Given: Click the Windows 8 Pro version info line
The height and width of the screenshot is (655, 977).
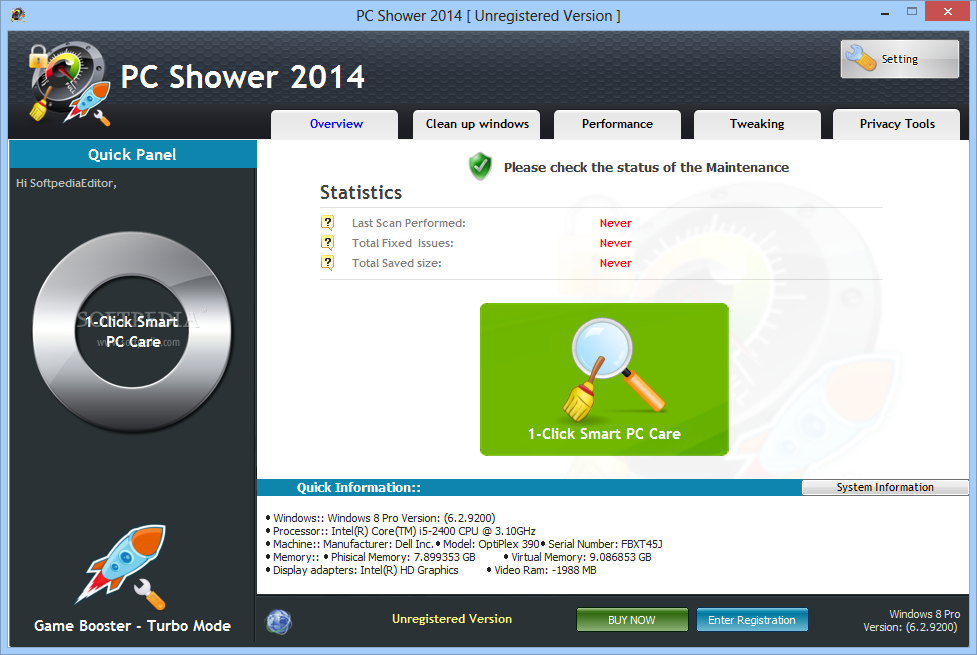Looking at the screenshot, I should pos(381,518).
